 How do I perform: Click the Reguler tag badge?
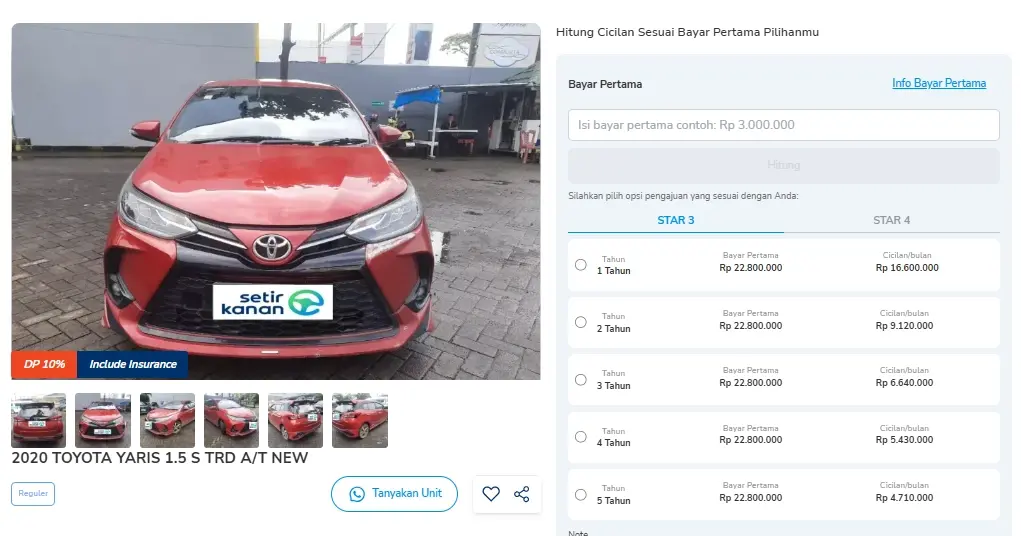point(33,493)
